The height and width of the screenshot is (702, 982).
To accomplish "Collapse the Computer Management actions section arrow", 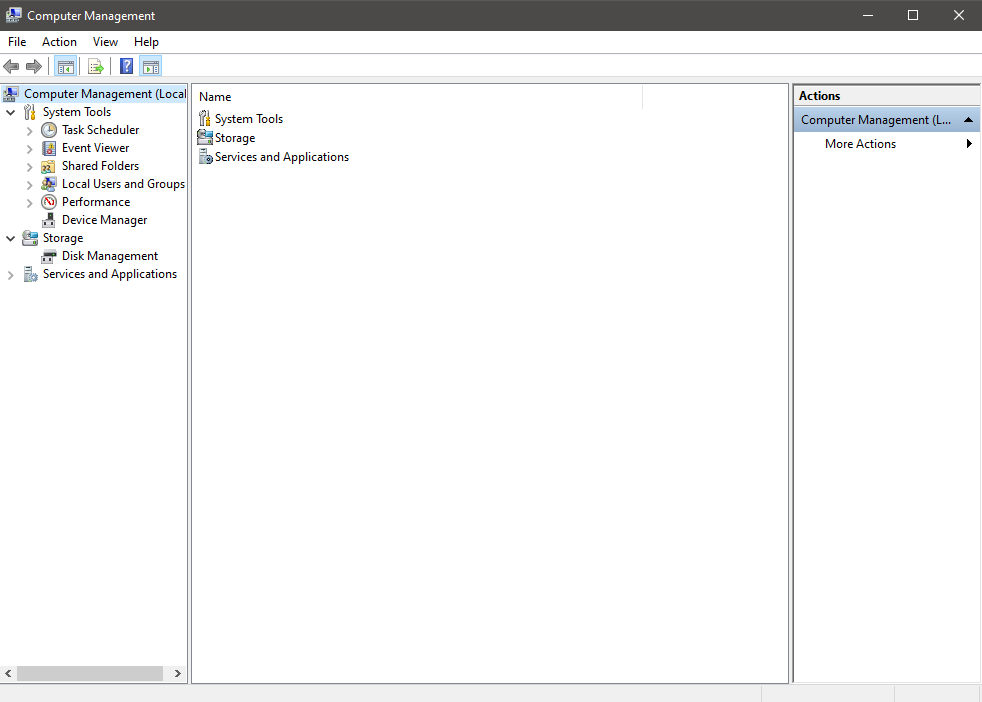I will click(x=968, y=120).
